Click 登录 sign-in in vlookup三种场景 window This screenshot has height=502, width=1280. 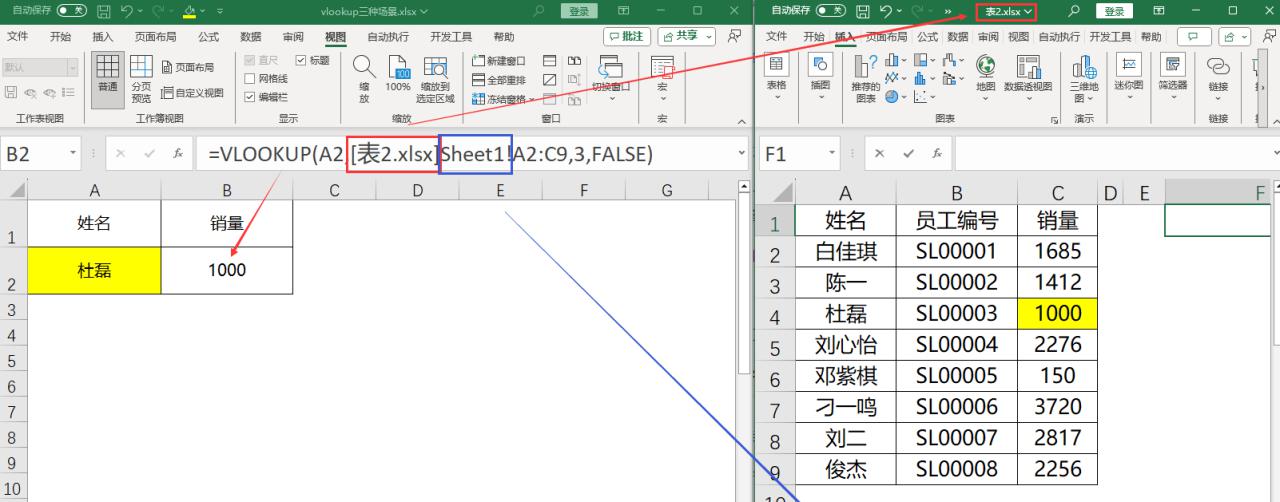click(x=578, y=11)
